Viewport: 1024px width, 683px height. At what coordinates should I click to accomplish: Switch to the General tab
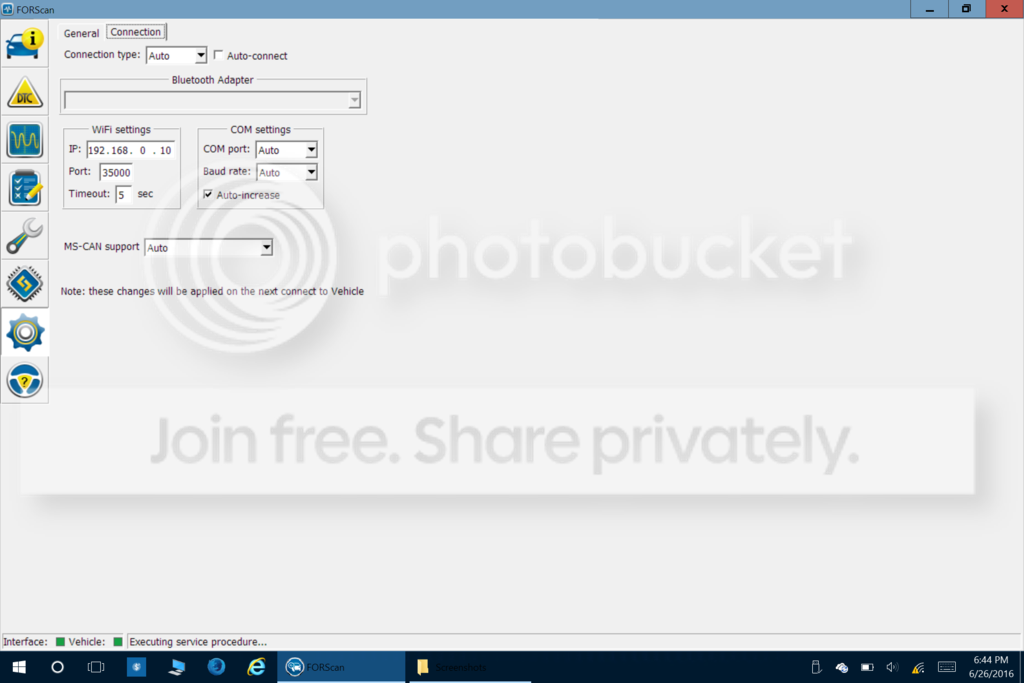coord(81,33)
